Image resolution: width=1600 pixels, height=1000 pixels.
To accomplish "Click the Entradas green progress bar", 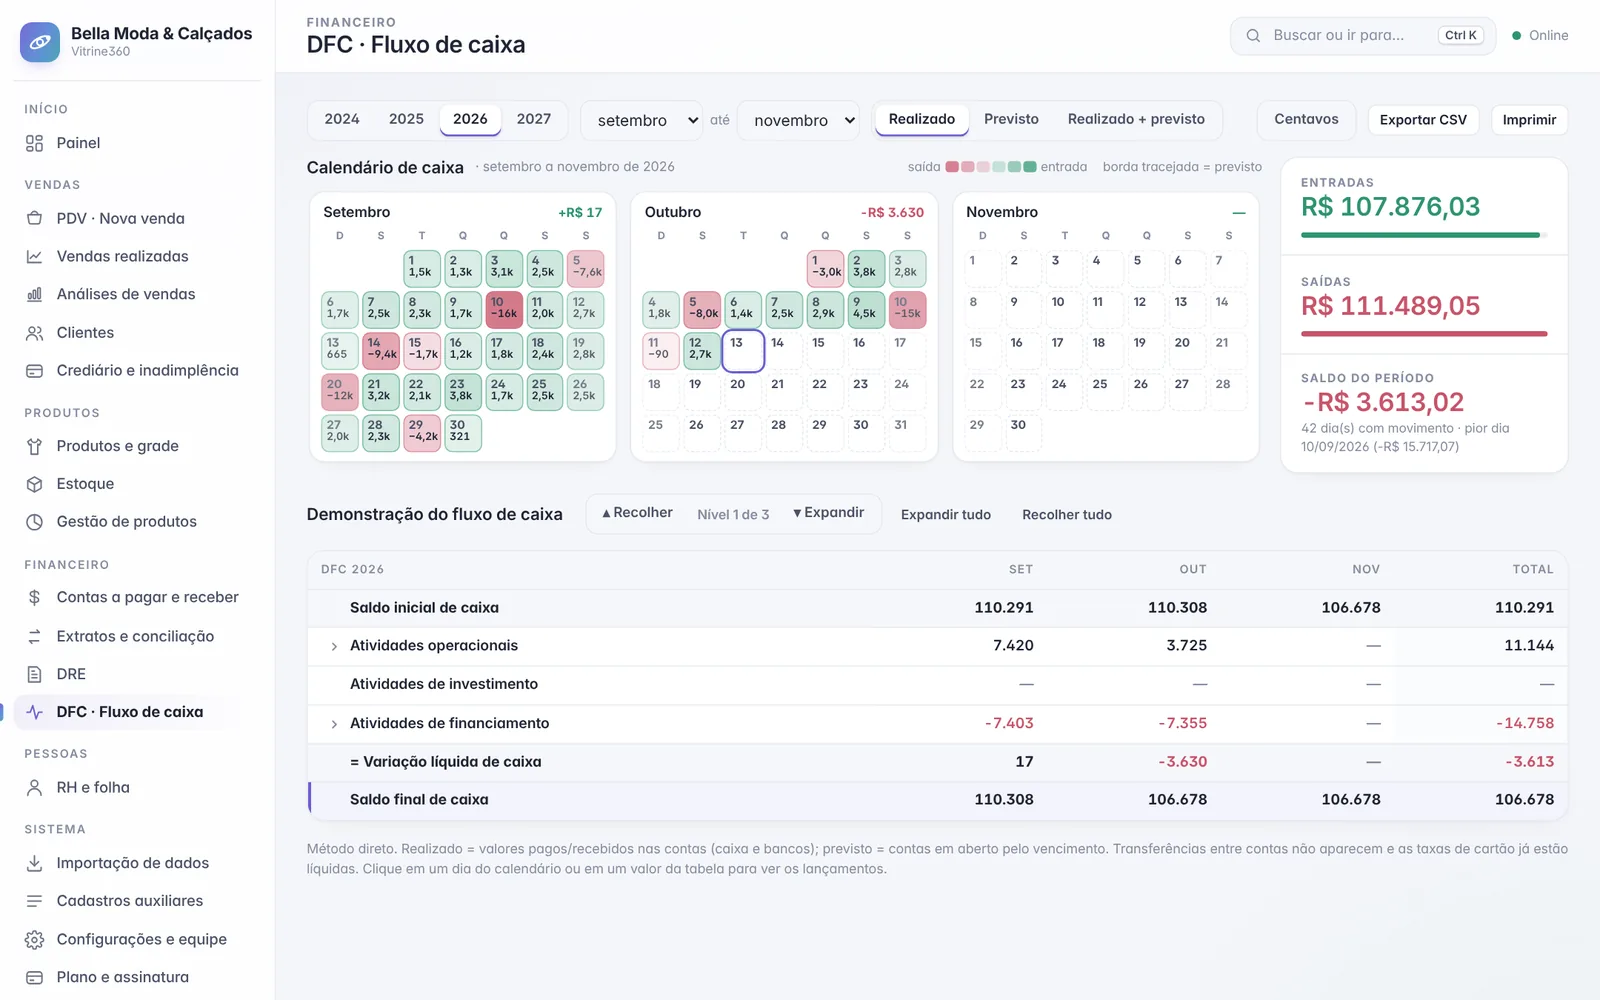I will click(1424, 235).
